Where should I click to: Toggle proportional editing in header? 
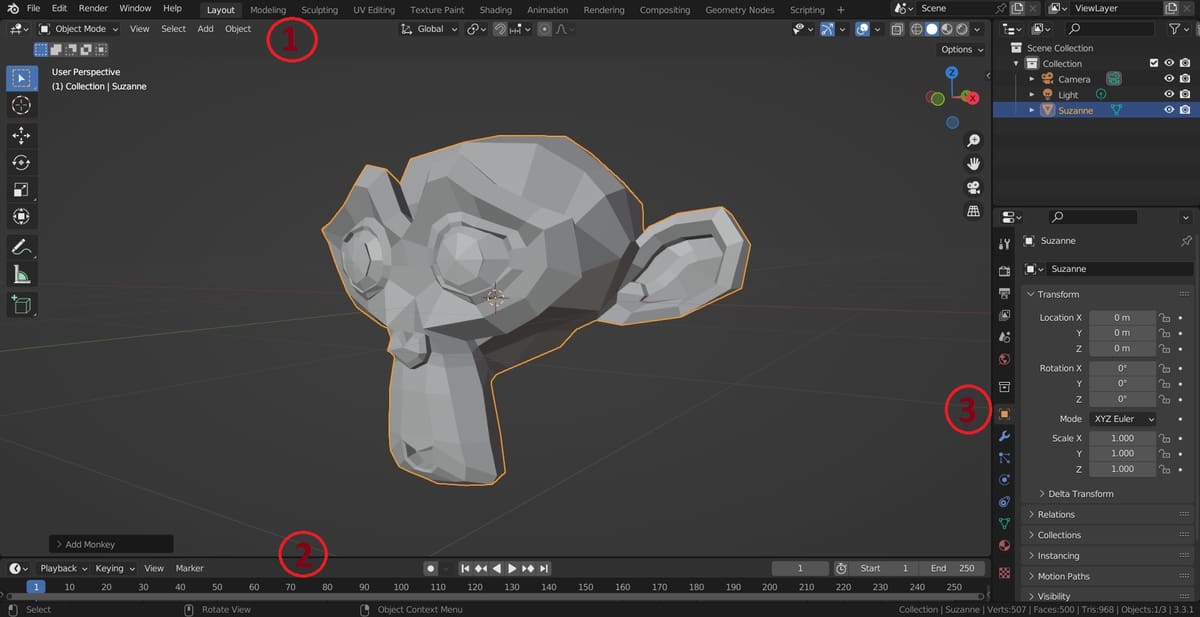tap(544, 29)
